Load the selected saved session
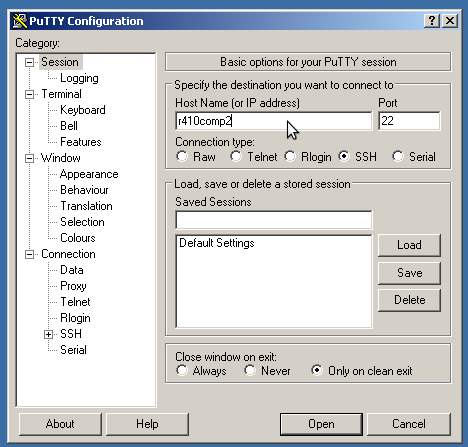468x447 pixels. 409,245
